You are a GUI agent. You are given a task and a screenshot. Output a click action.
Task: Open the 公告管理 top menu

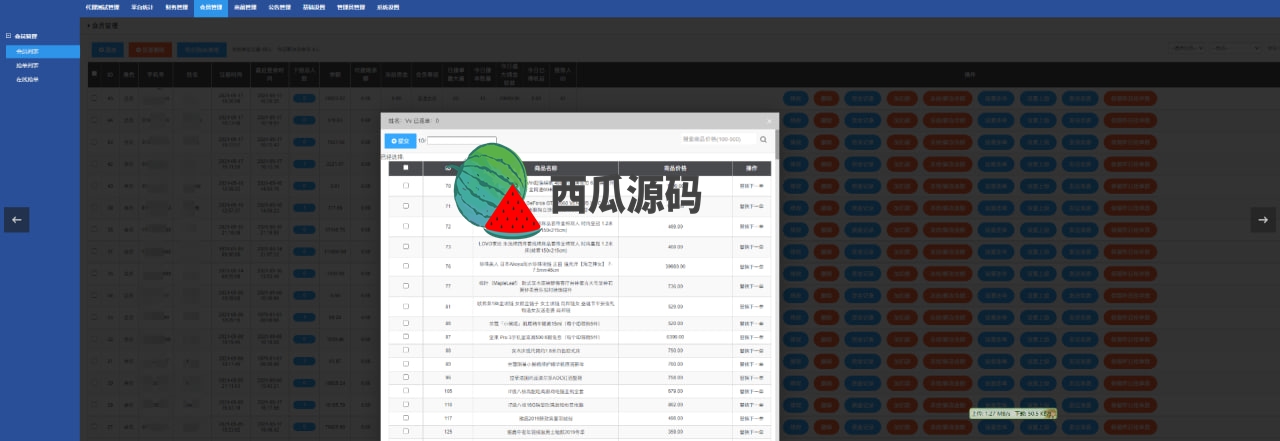[279, 7]
